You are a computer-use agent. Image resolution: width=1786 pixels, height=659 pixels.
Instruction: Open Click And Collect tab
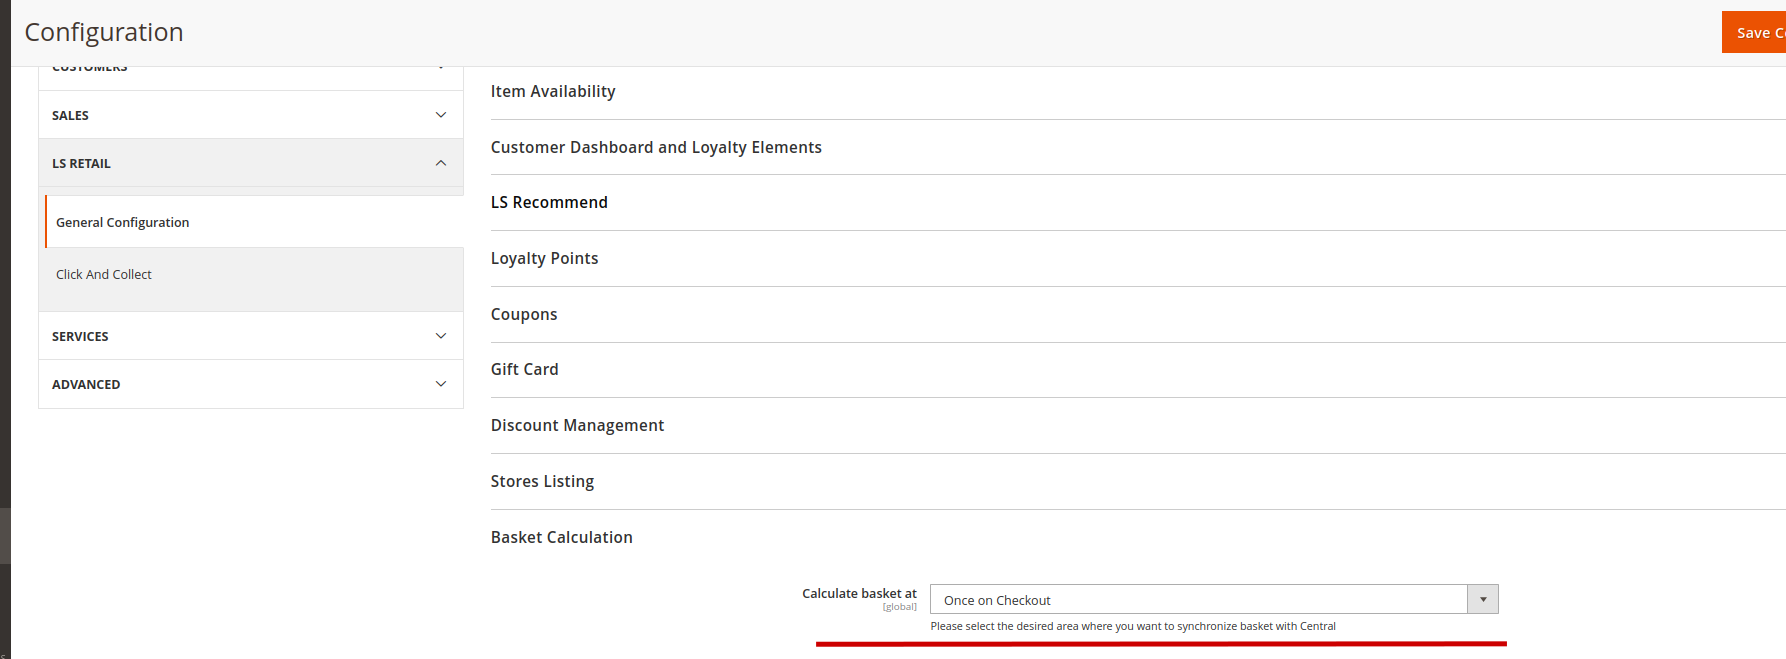tap(104, 274)
